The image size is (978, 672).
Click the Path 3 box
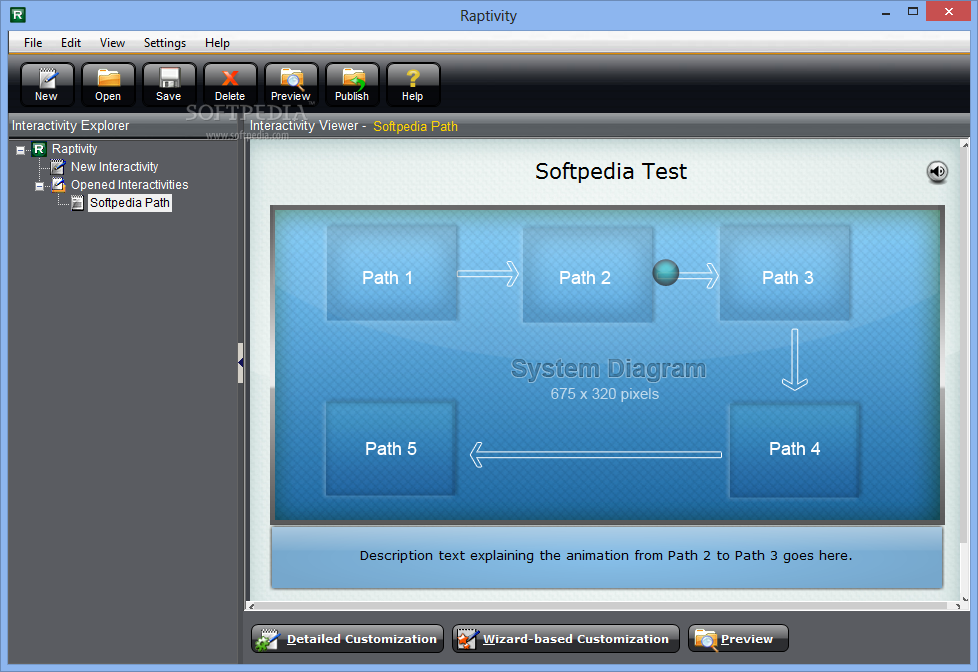(785, 273)
